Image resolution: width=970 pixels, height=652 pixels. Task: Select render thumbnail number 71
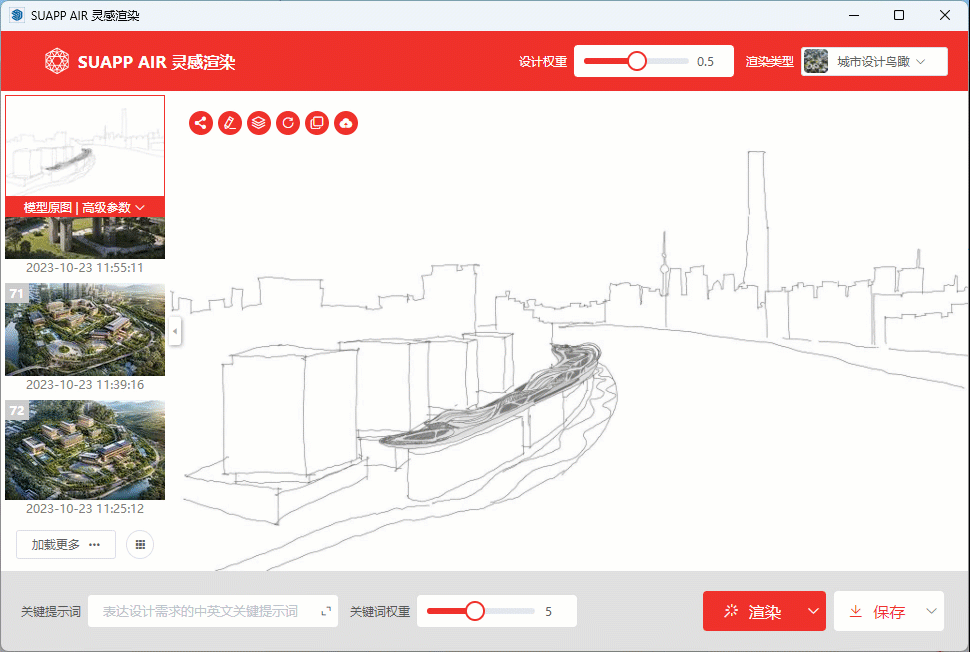[x=85, y=329]
